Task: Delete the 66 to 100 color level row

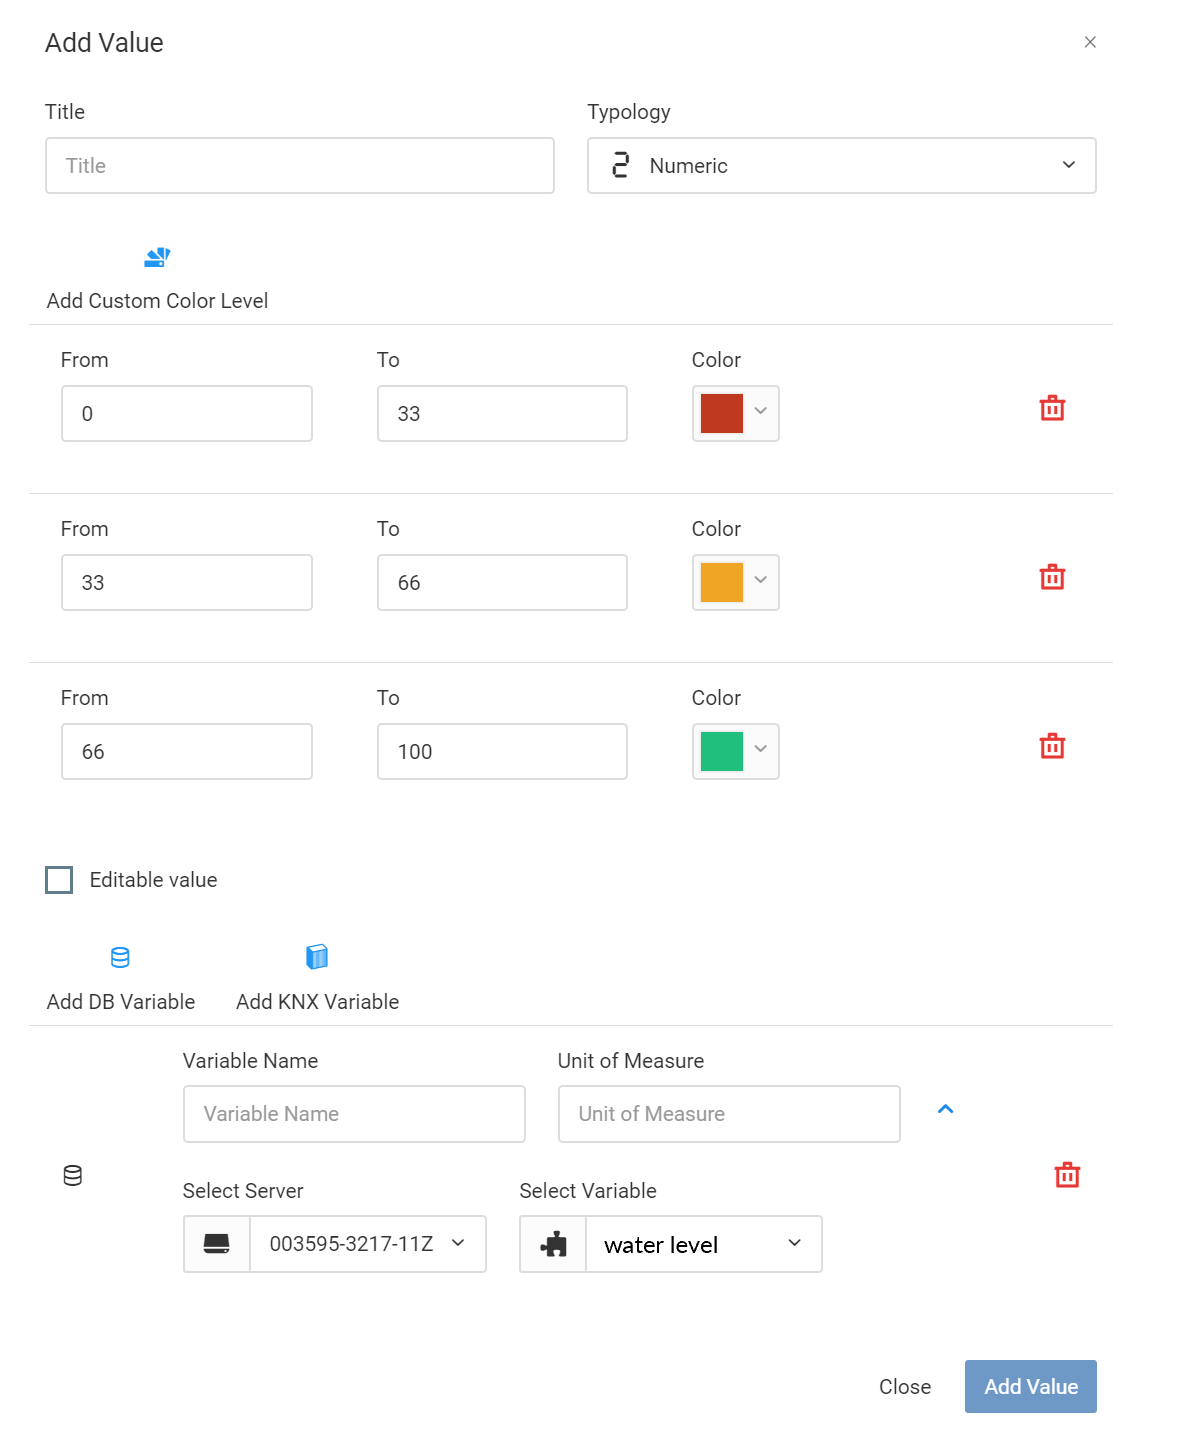Action: (x=1052, y=746)
